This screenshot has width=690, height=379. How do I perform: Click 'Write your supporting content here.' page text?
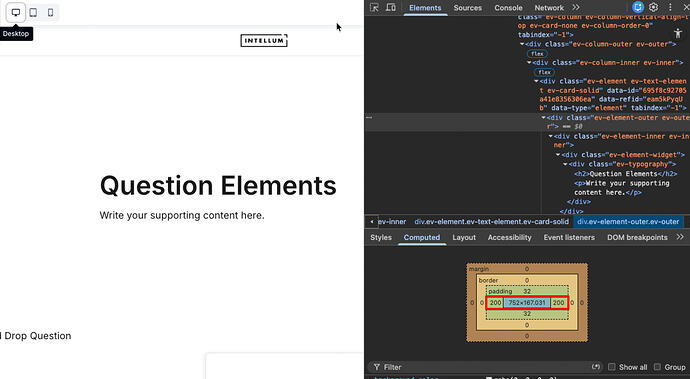[182, 215]
